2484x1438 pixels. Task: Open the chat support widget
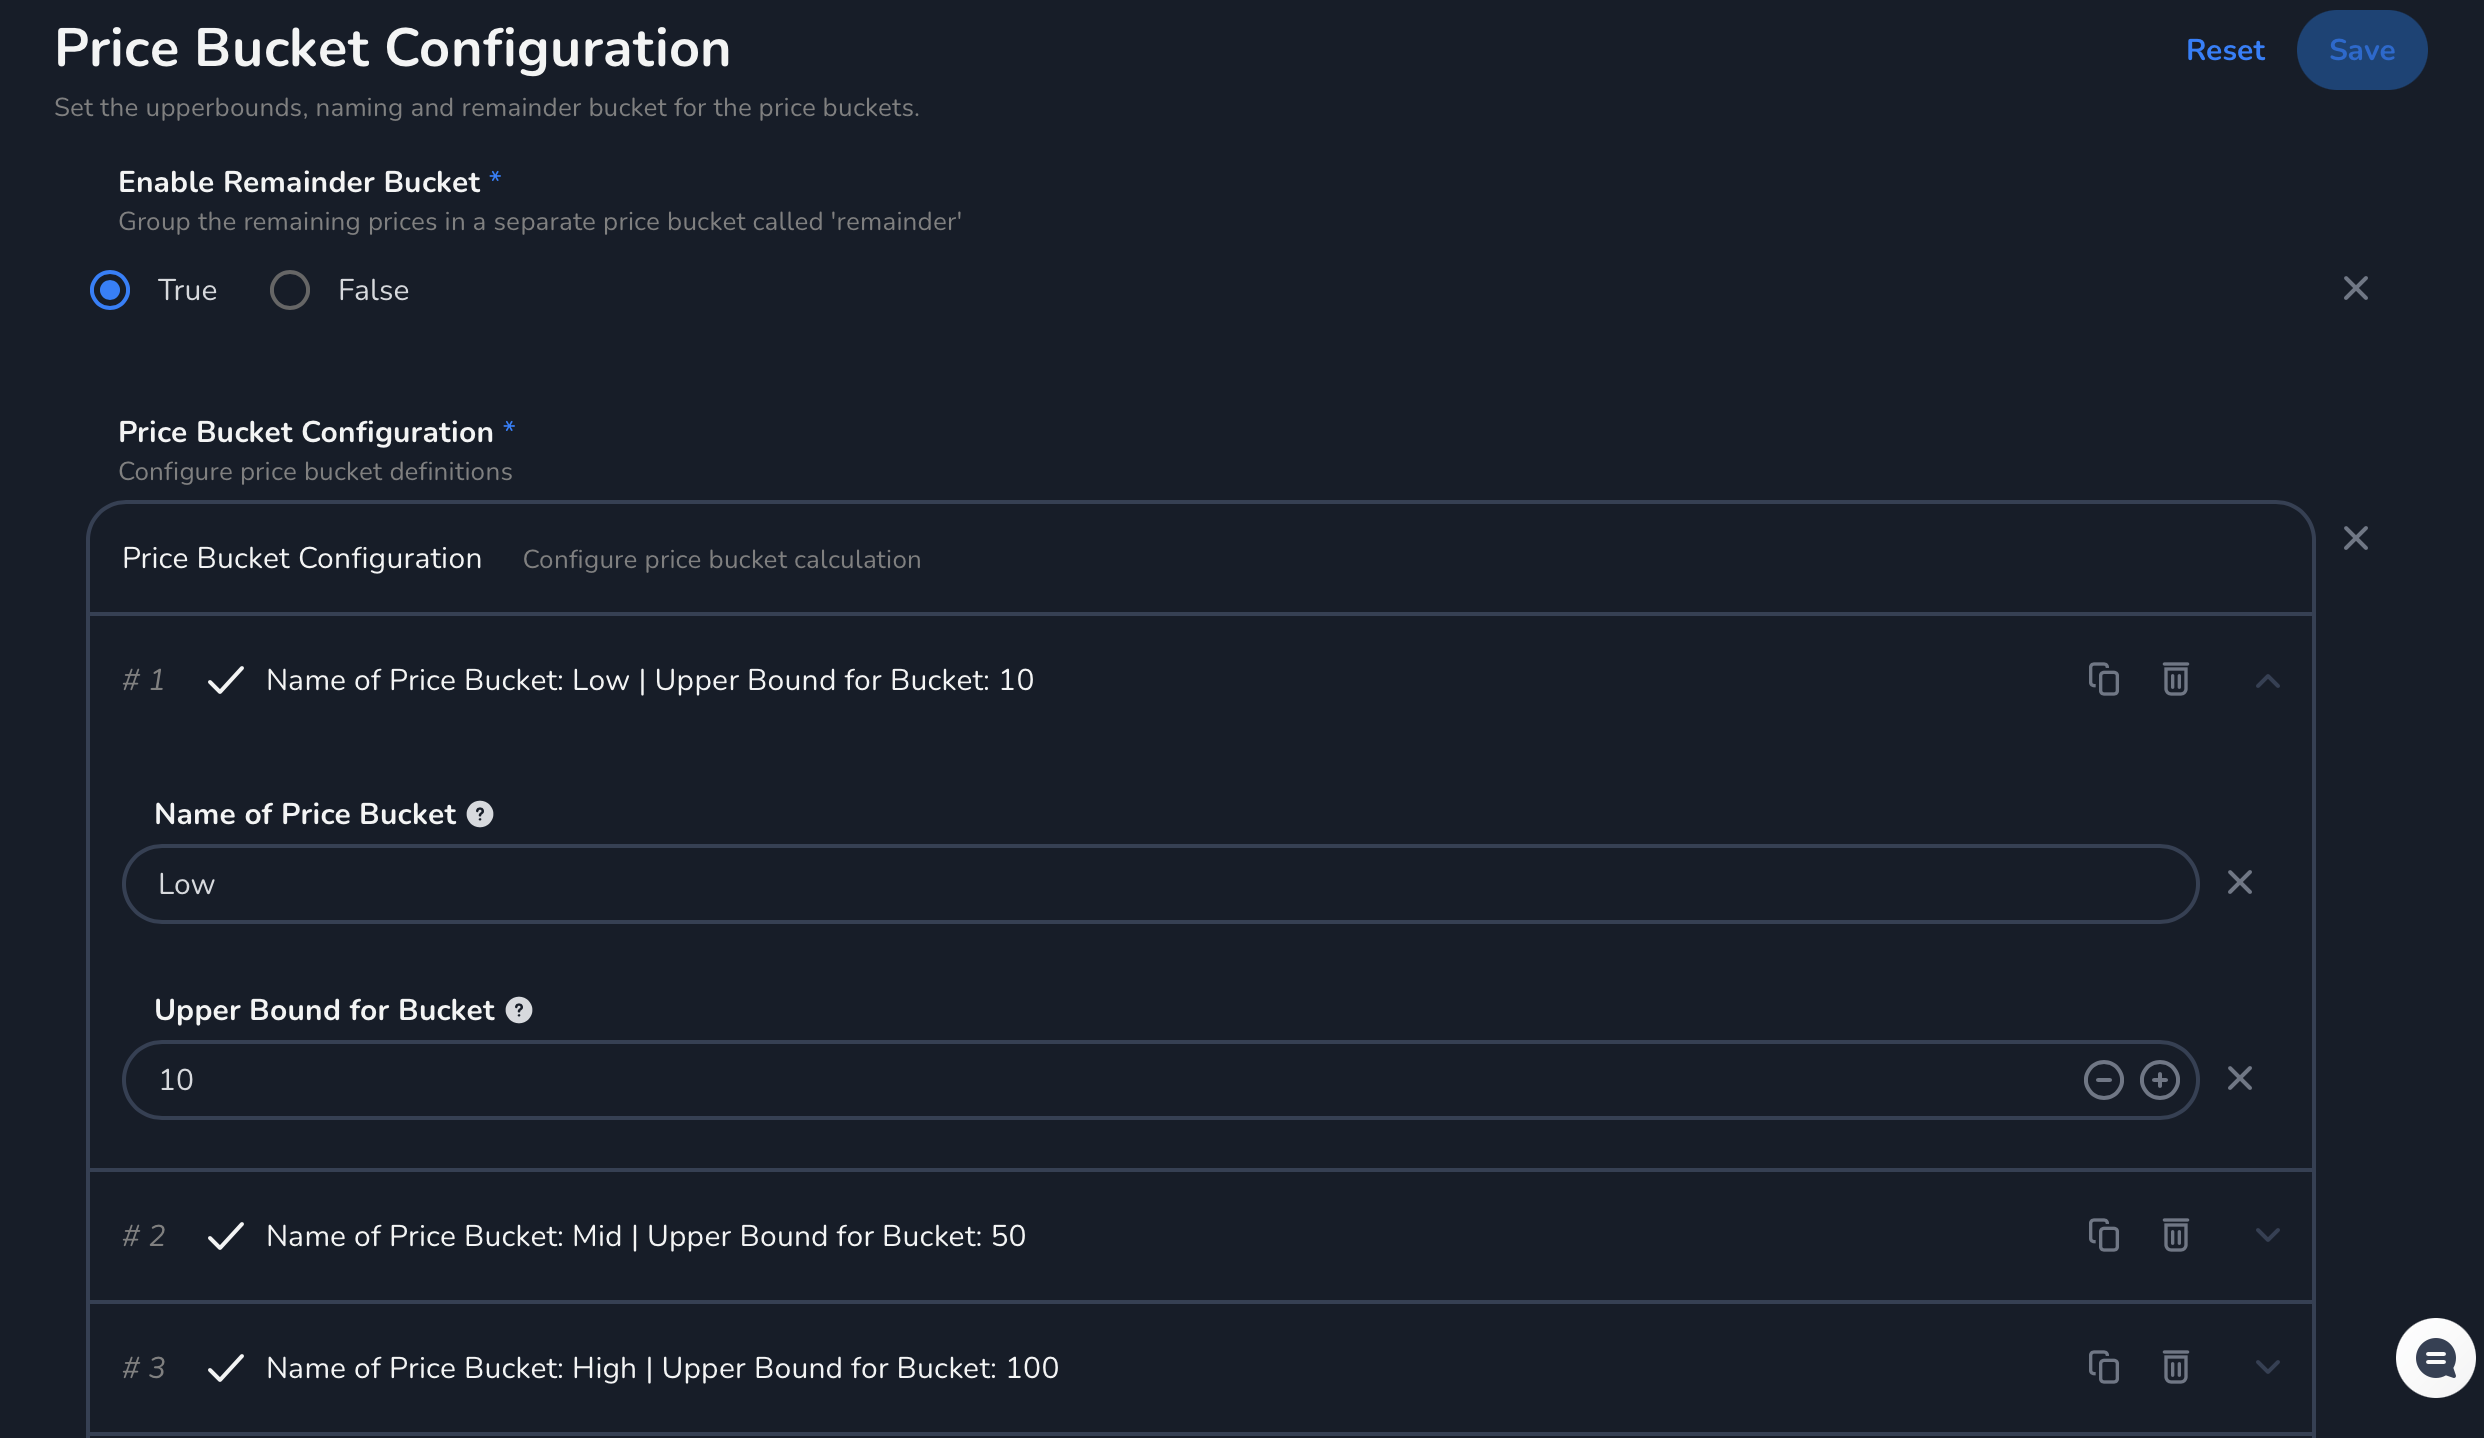click(2435, 1358)
